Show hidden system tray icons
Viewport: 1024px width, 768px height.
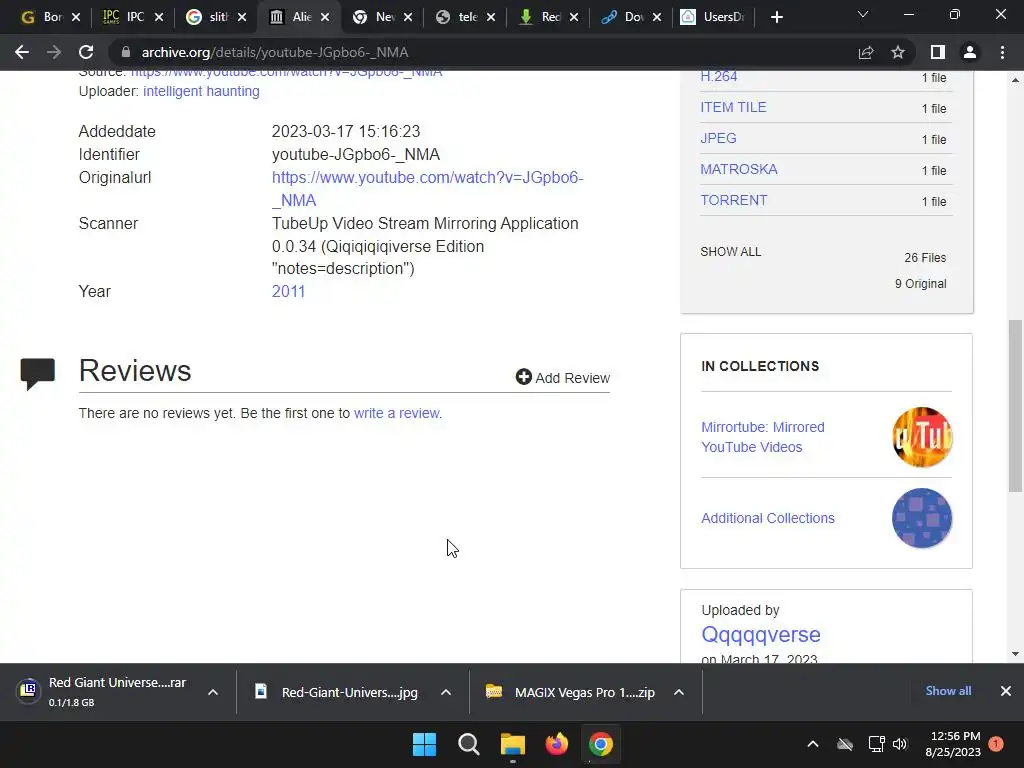pos(813,744)
